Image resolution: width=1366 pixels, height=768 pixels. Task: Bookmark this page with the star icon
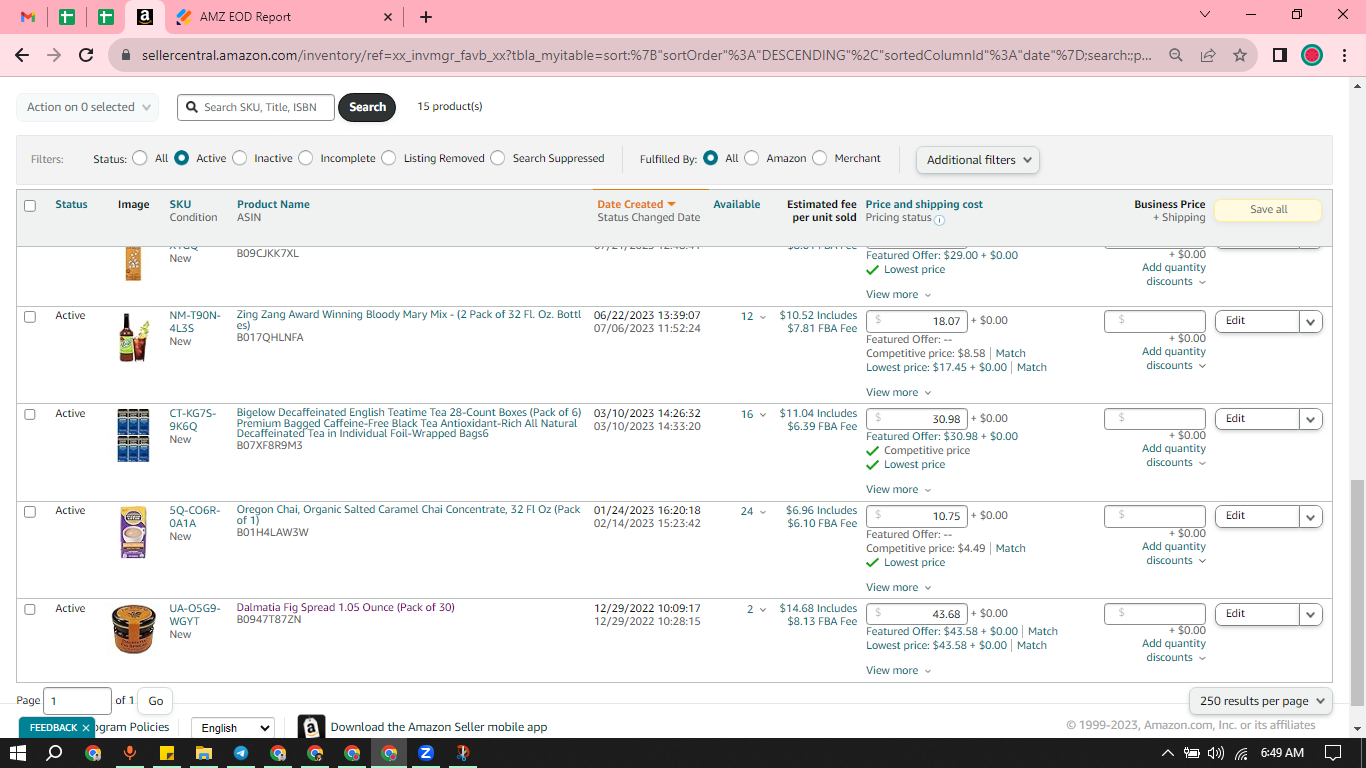point(1240,56)
